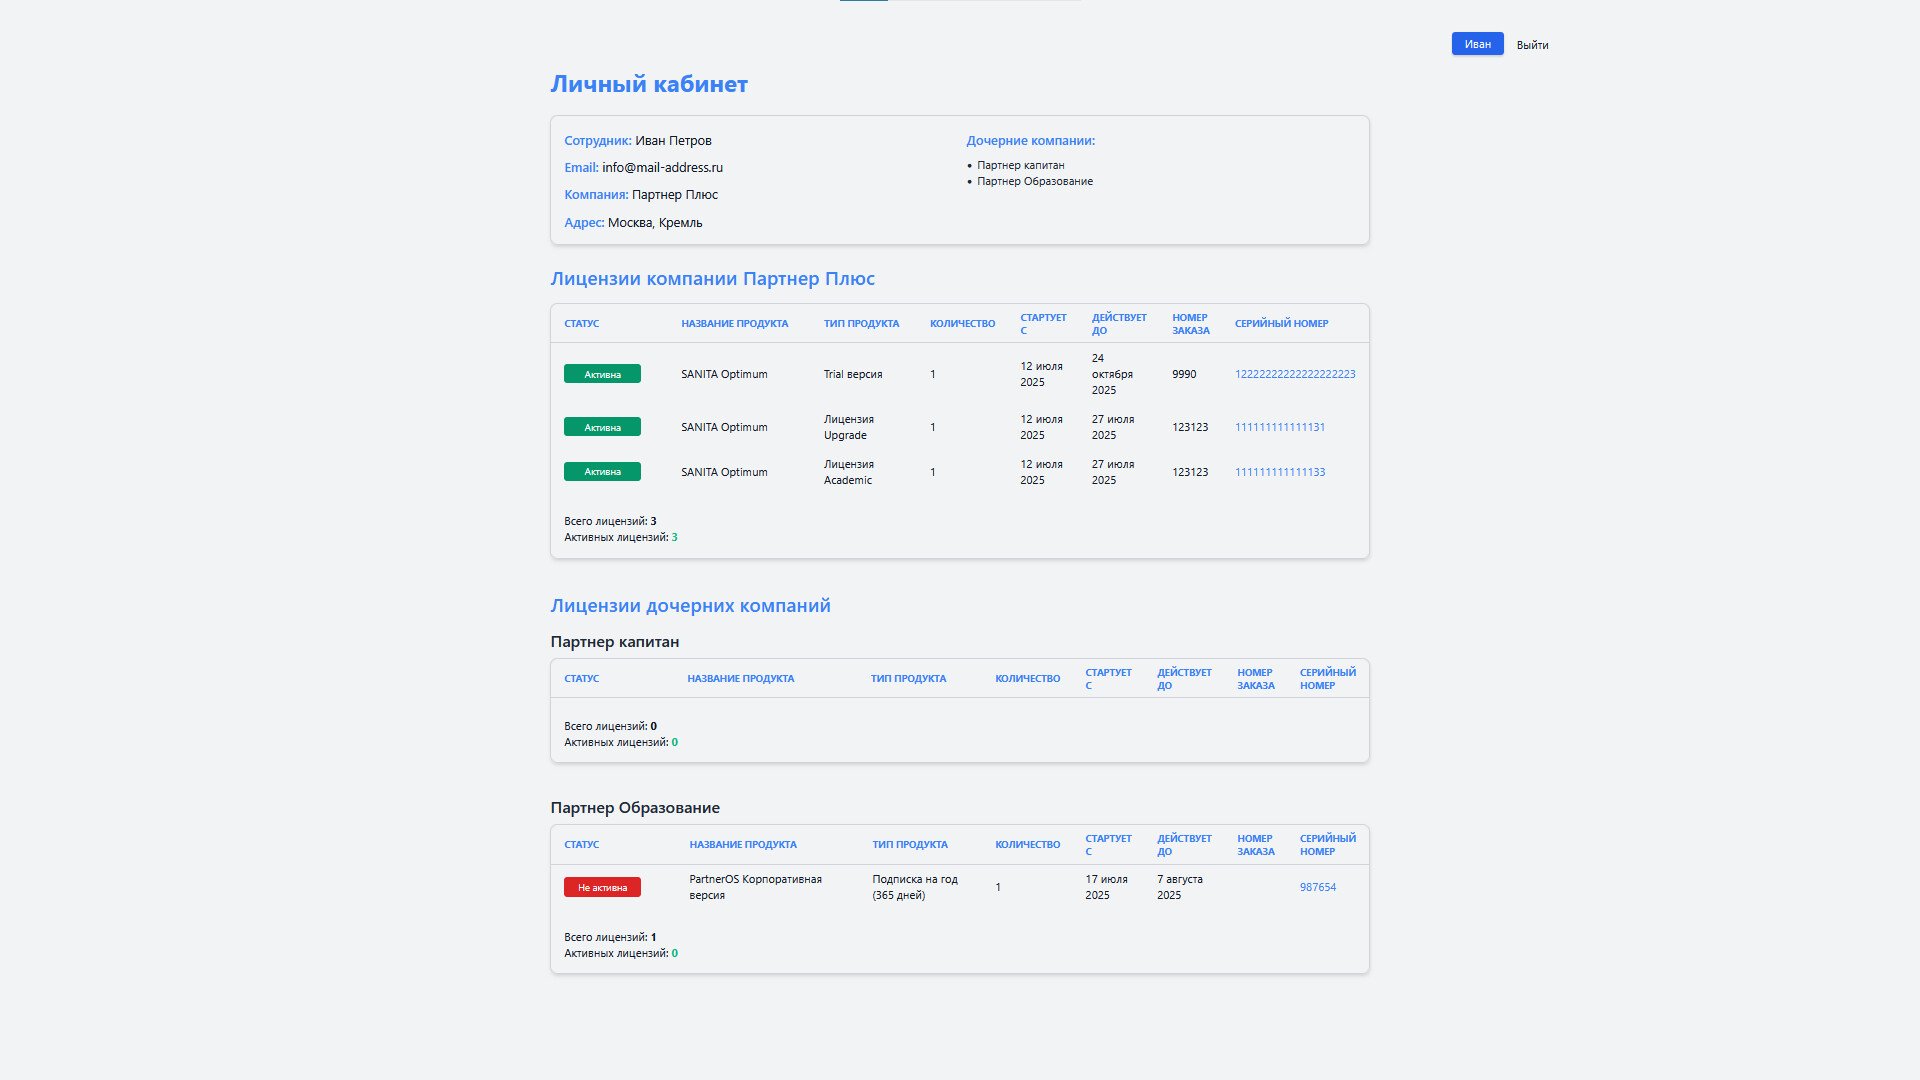Image resolution: width=1920 pixels, height=1080 pixels.
Task: Click the Активна badge for Лицензия Academic
Action: point(602,472)
